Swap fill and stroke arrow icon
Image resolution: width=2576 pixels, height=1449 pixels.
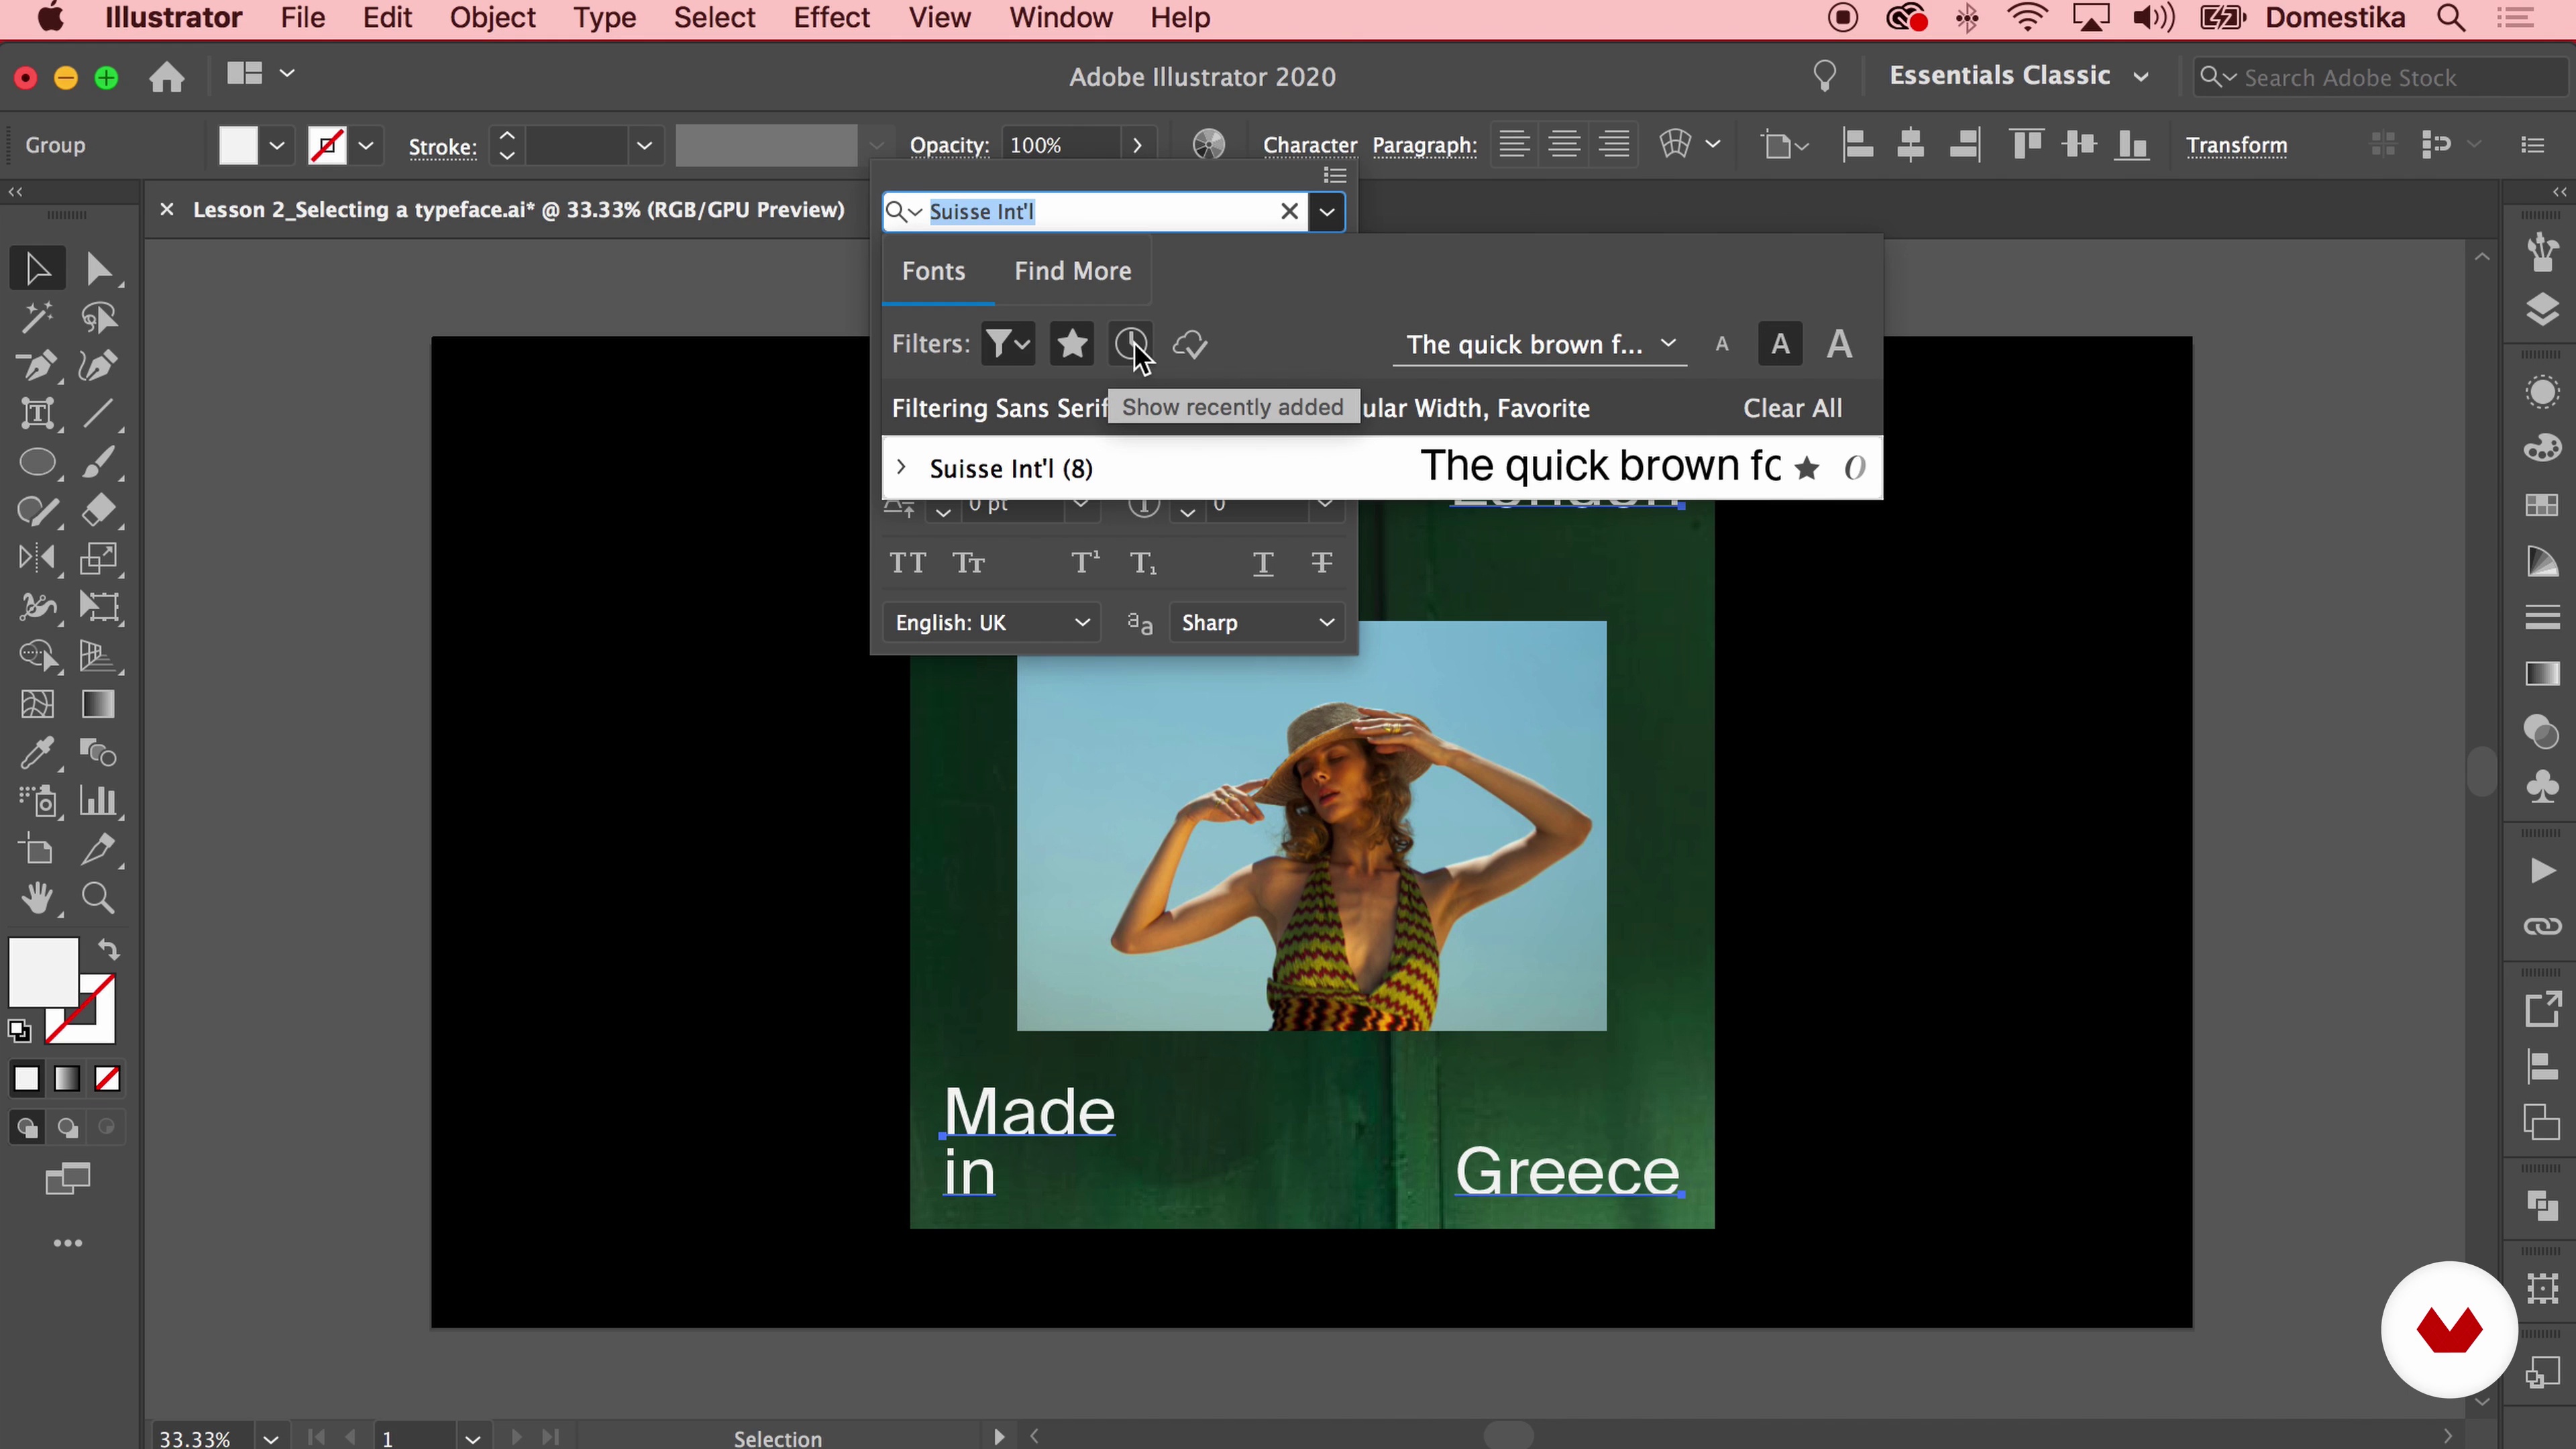108,949
